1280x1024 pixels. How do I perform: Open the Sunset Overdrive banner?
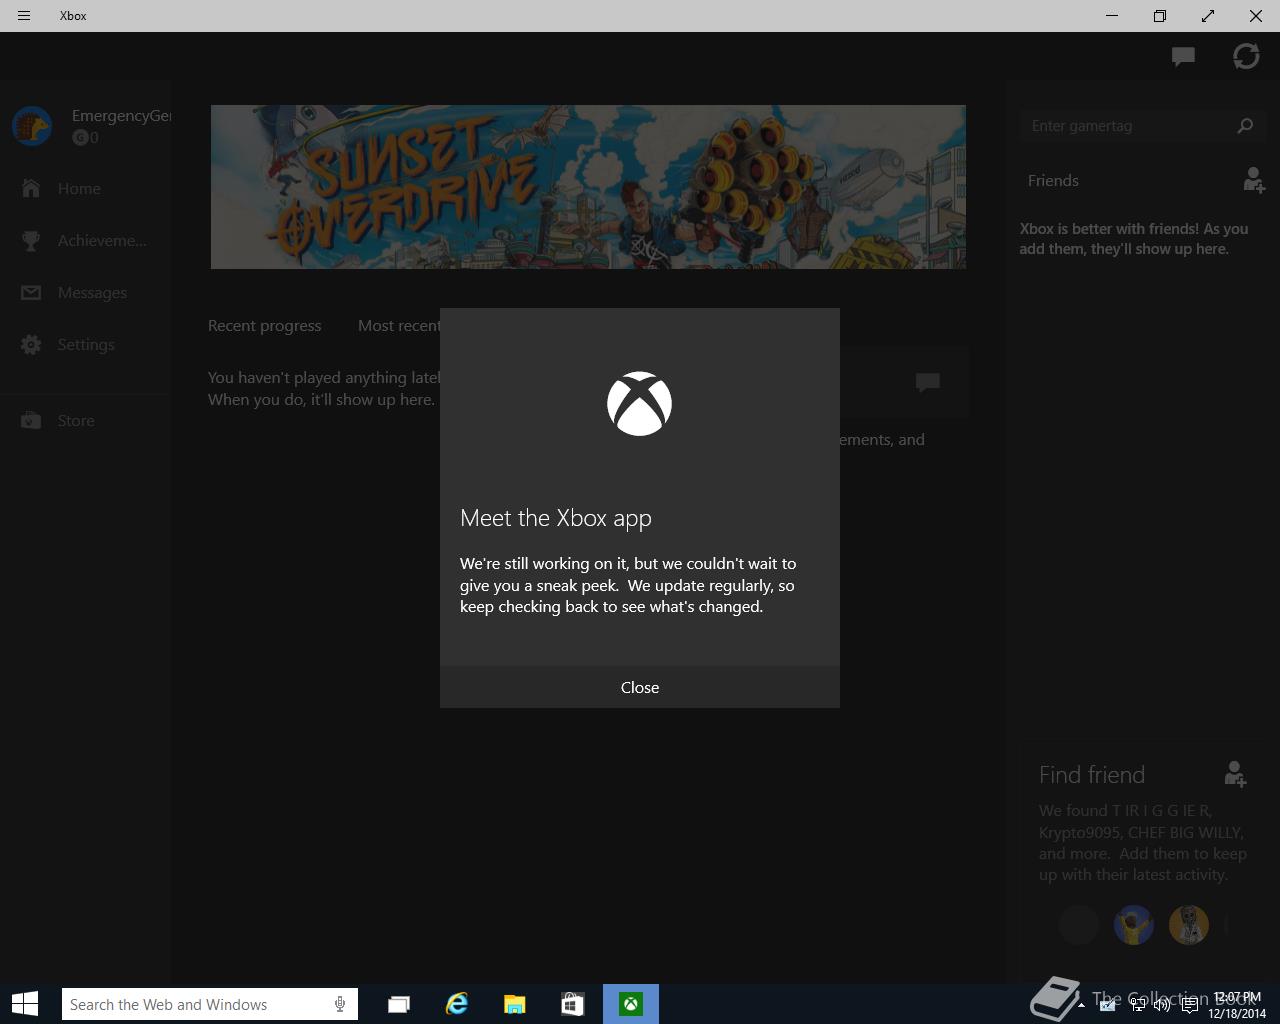pyautogui.click(x=588, y=187)
